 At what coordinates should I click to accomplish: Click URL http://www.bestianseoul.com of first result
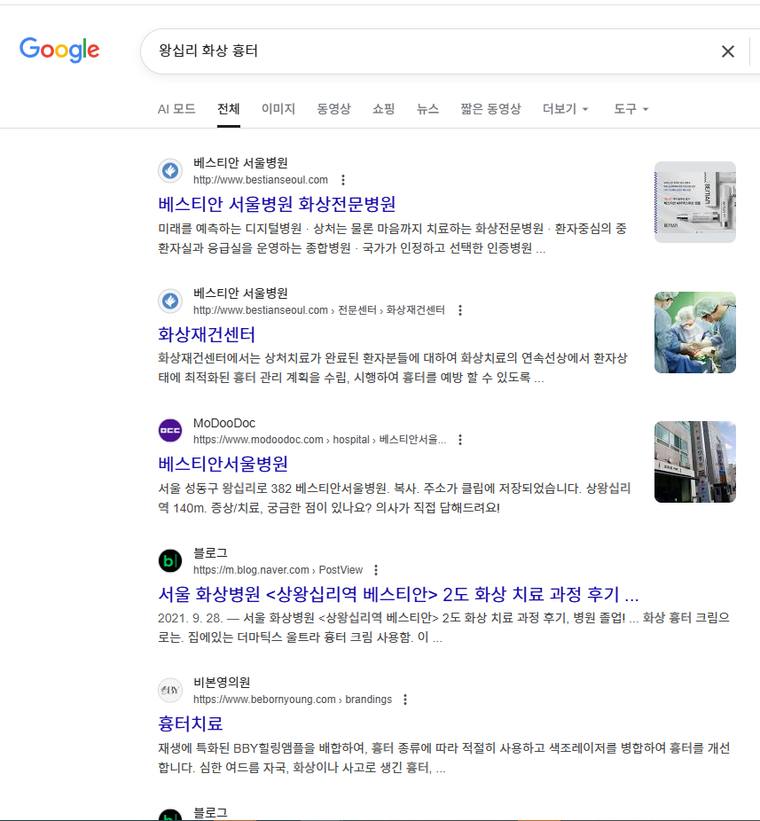coord(260,180)
